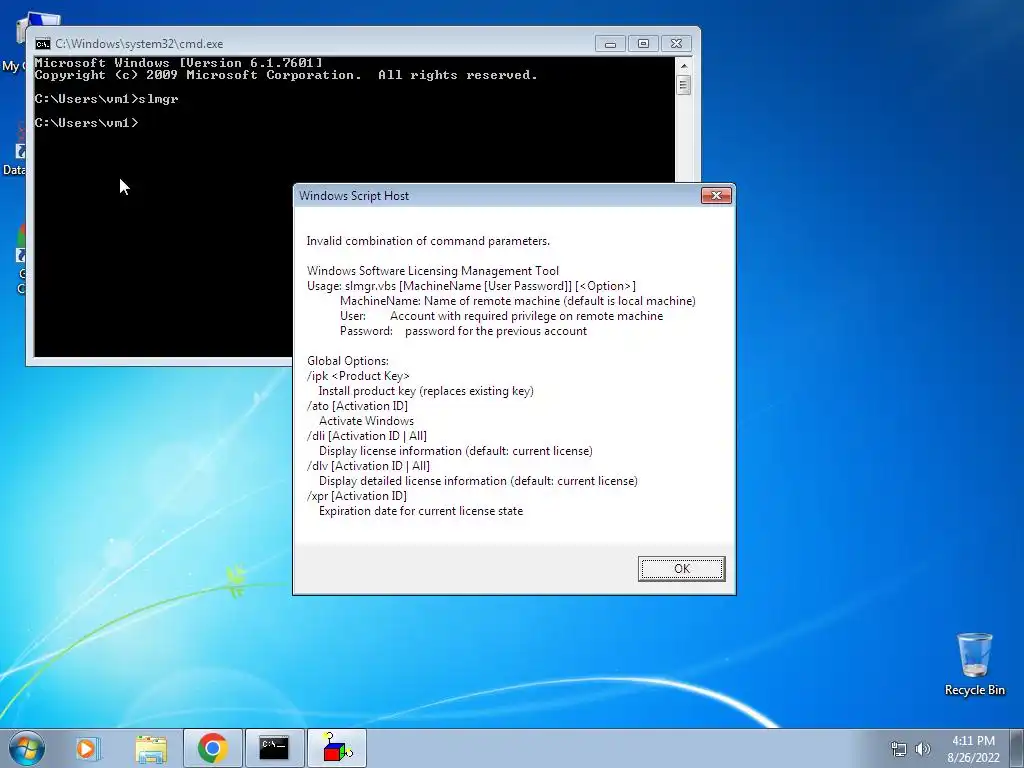The height and width of the screenshot is (768, 1024).
Task: Click 'Password: password for the previous account' line
Action: tap(463, 331)
